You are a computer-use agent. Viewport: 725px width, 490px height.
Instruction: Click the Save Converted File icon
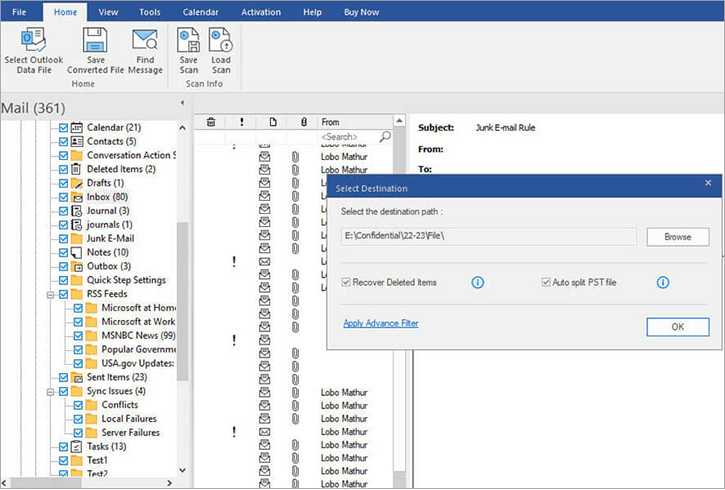pyautogui.click(x=94, y=42)
